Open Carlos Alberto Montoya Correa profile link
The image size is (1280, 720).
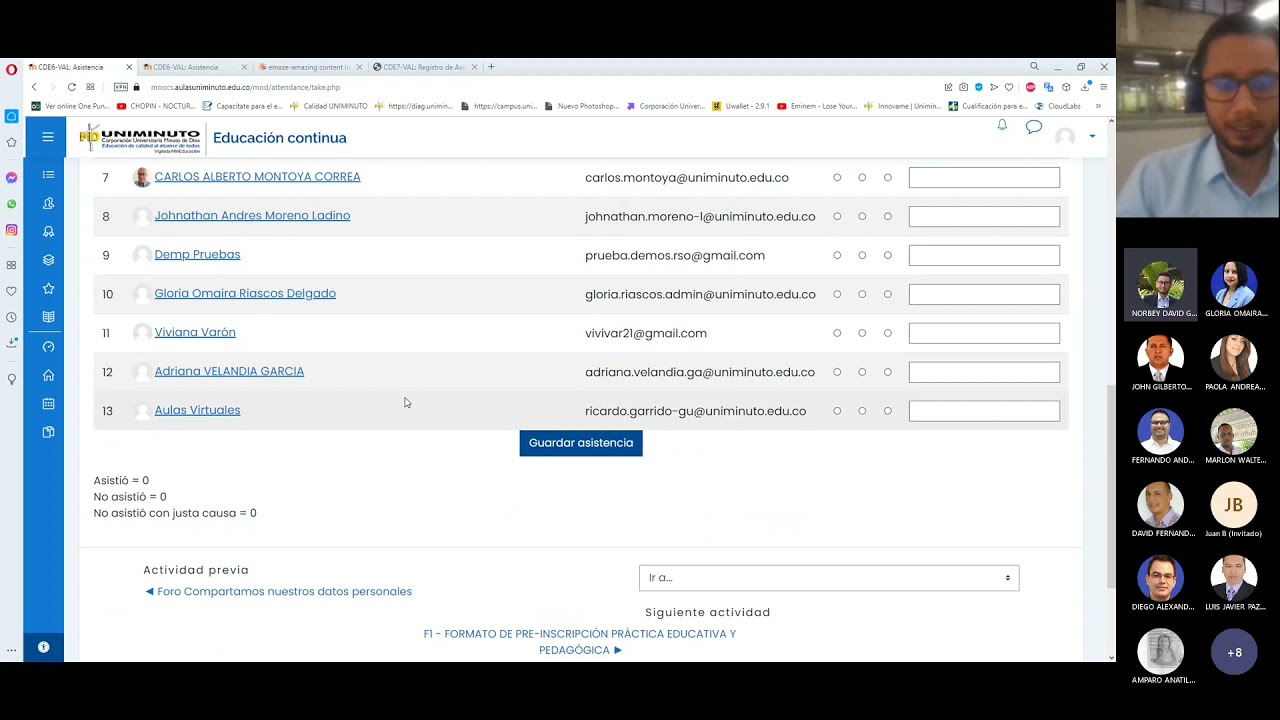(x=257, y=177)
